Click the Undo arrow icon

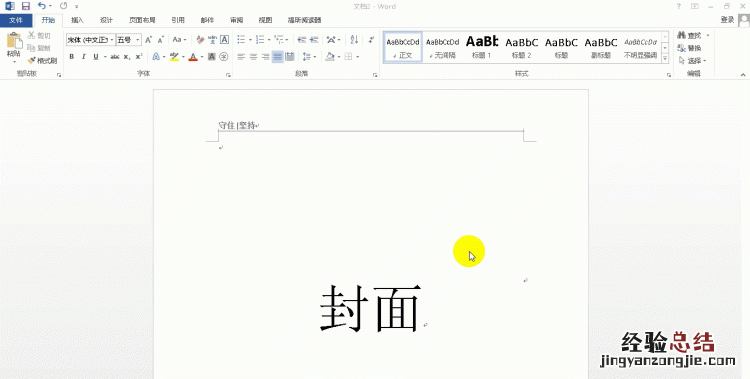pyautogui.click(x=42, y=6)
